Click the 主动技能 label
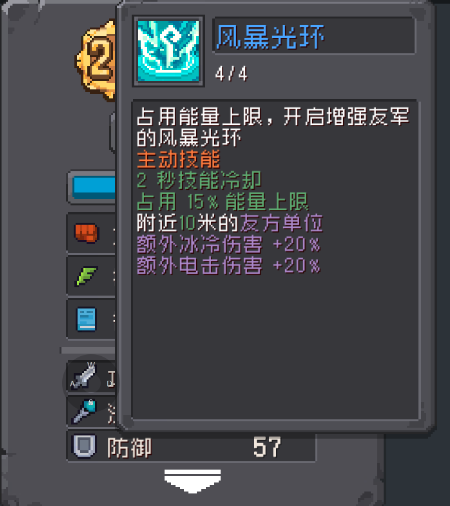The width and height of the screenshot is (450, 506). click(179, 159)
